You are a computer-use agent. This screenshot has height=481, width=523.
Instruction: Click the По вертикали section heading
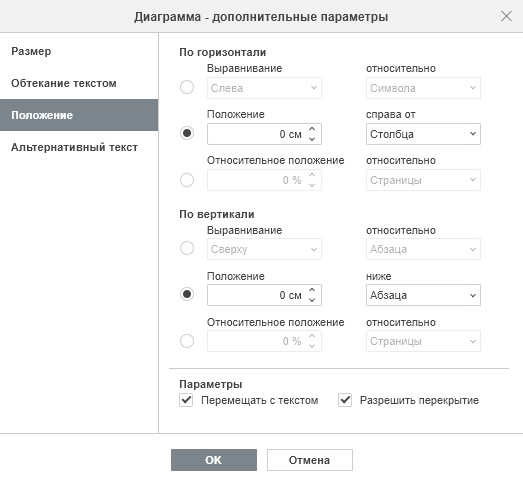[x=217, y=214]
